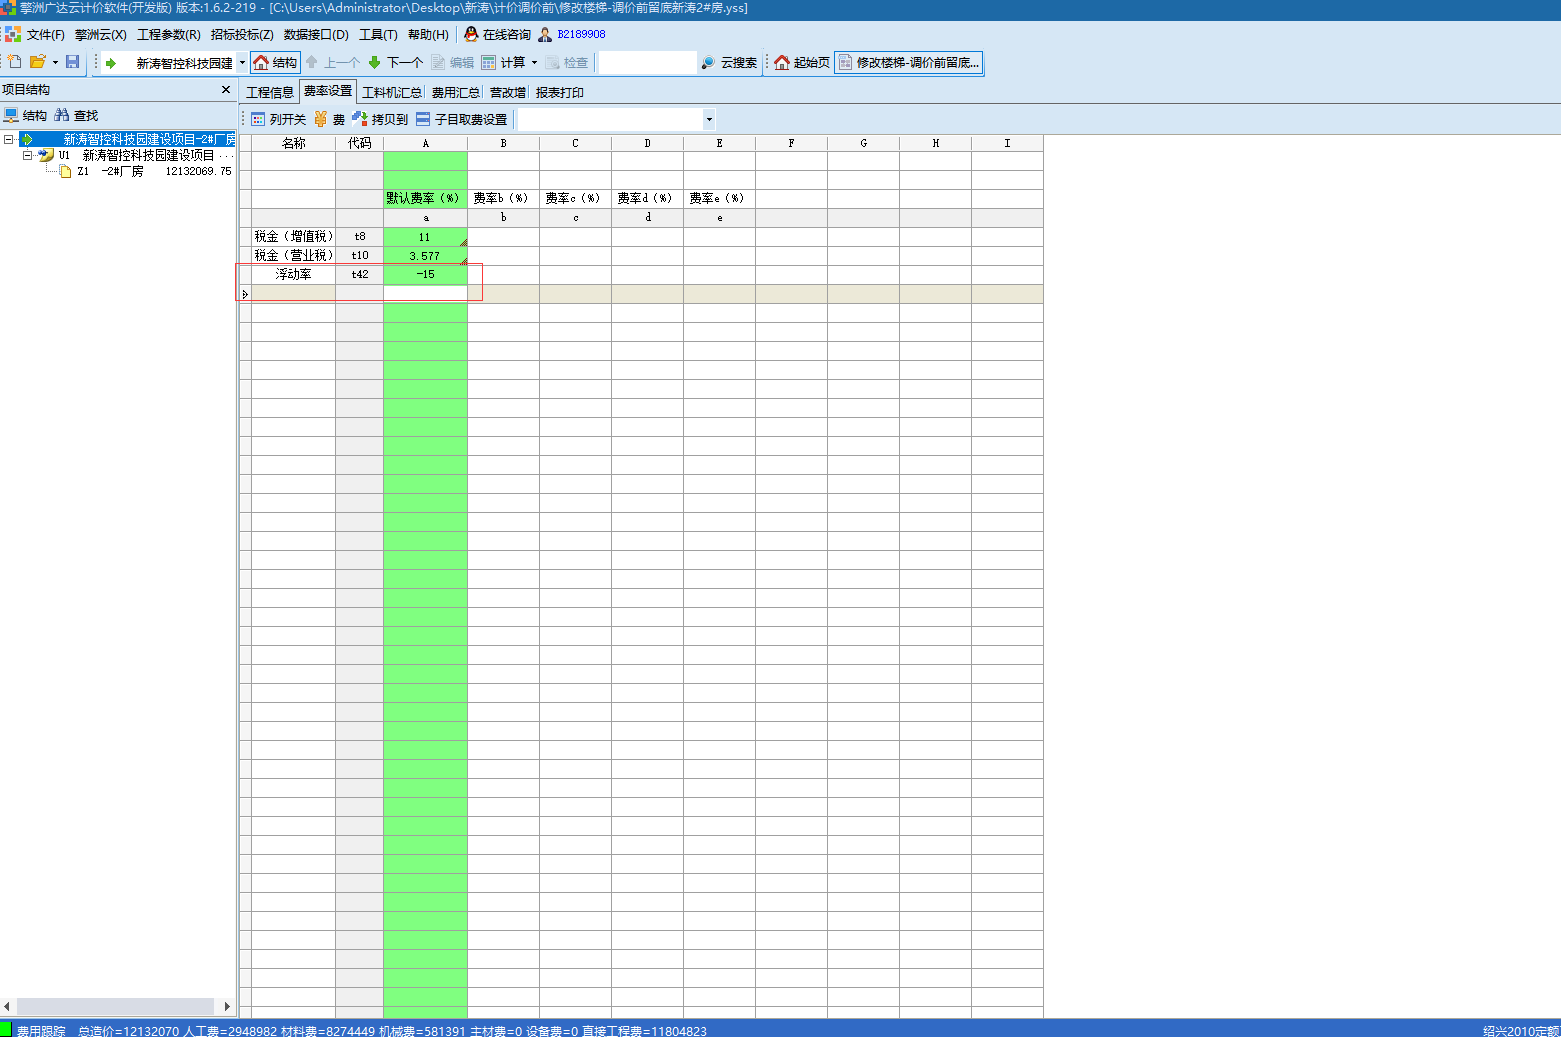Click the 名称 column header
This screenshot has height=1037, width=1561.
coord(293,143)
